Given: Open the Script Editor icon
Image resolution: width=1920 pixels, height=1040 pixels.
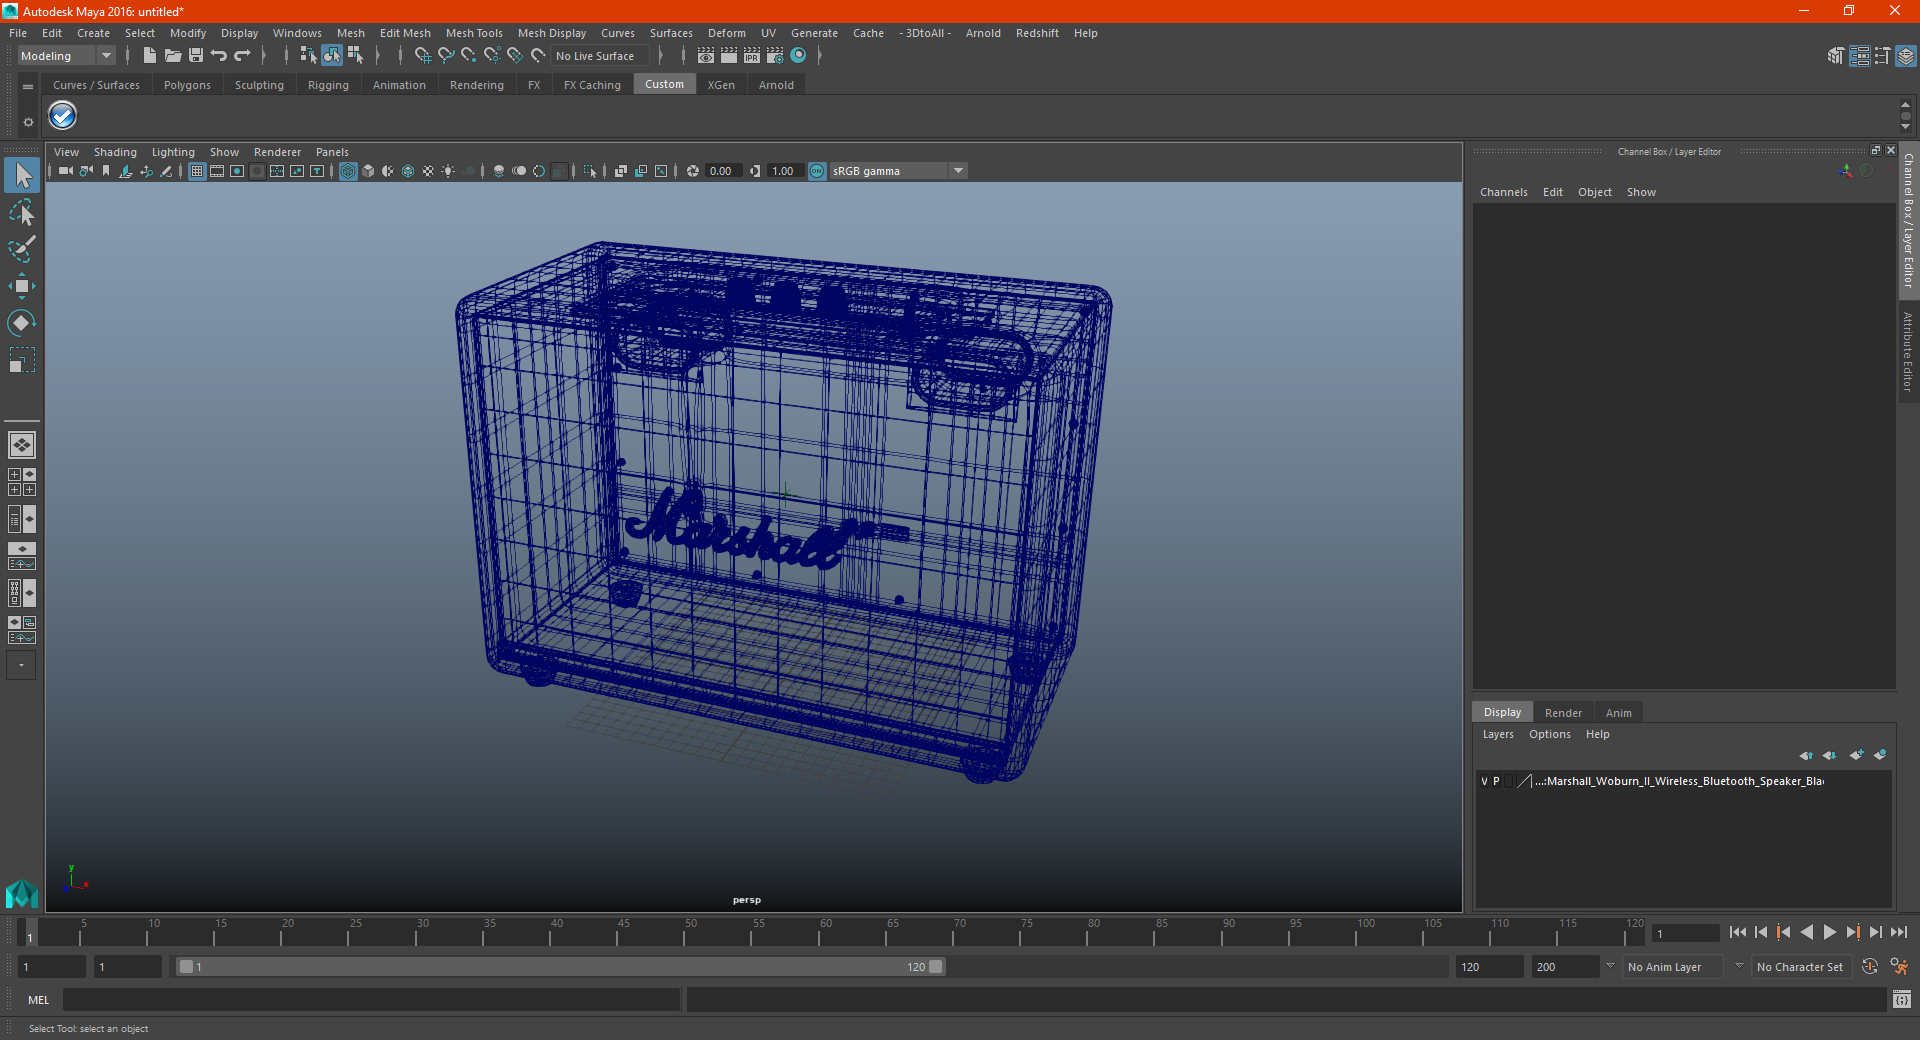Looking at the screenshot, I should tap(1902, 999).
